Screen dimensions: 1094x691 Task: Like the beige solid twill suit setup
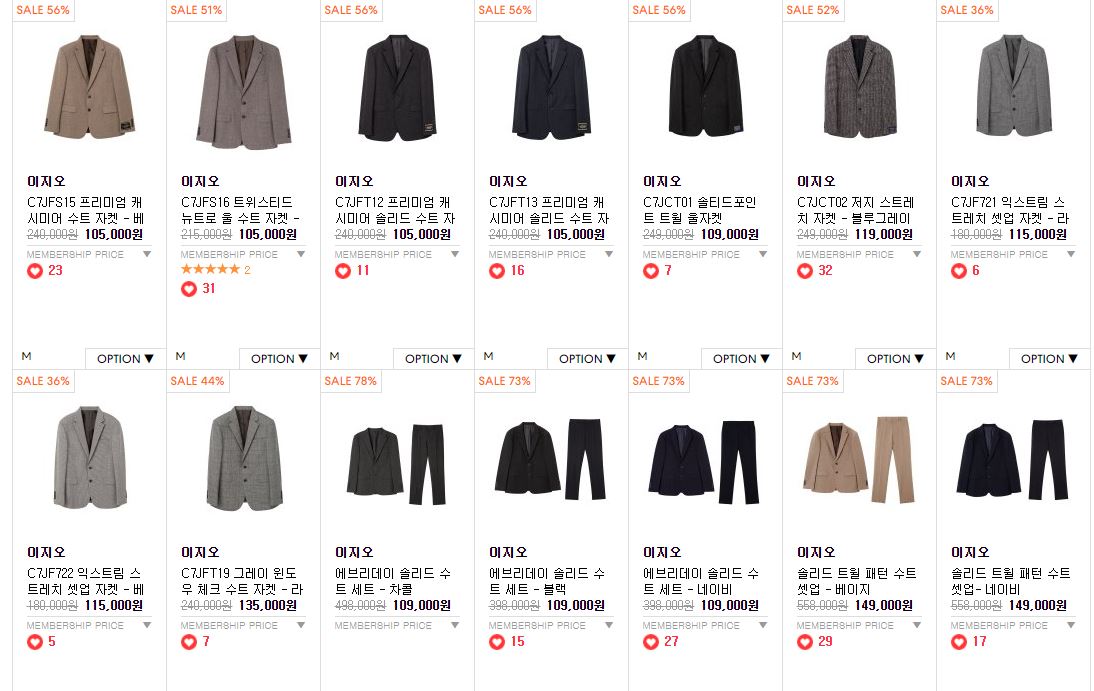(x=804, y=642)
